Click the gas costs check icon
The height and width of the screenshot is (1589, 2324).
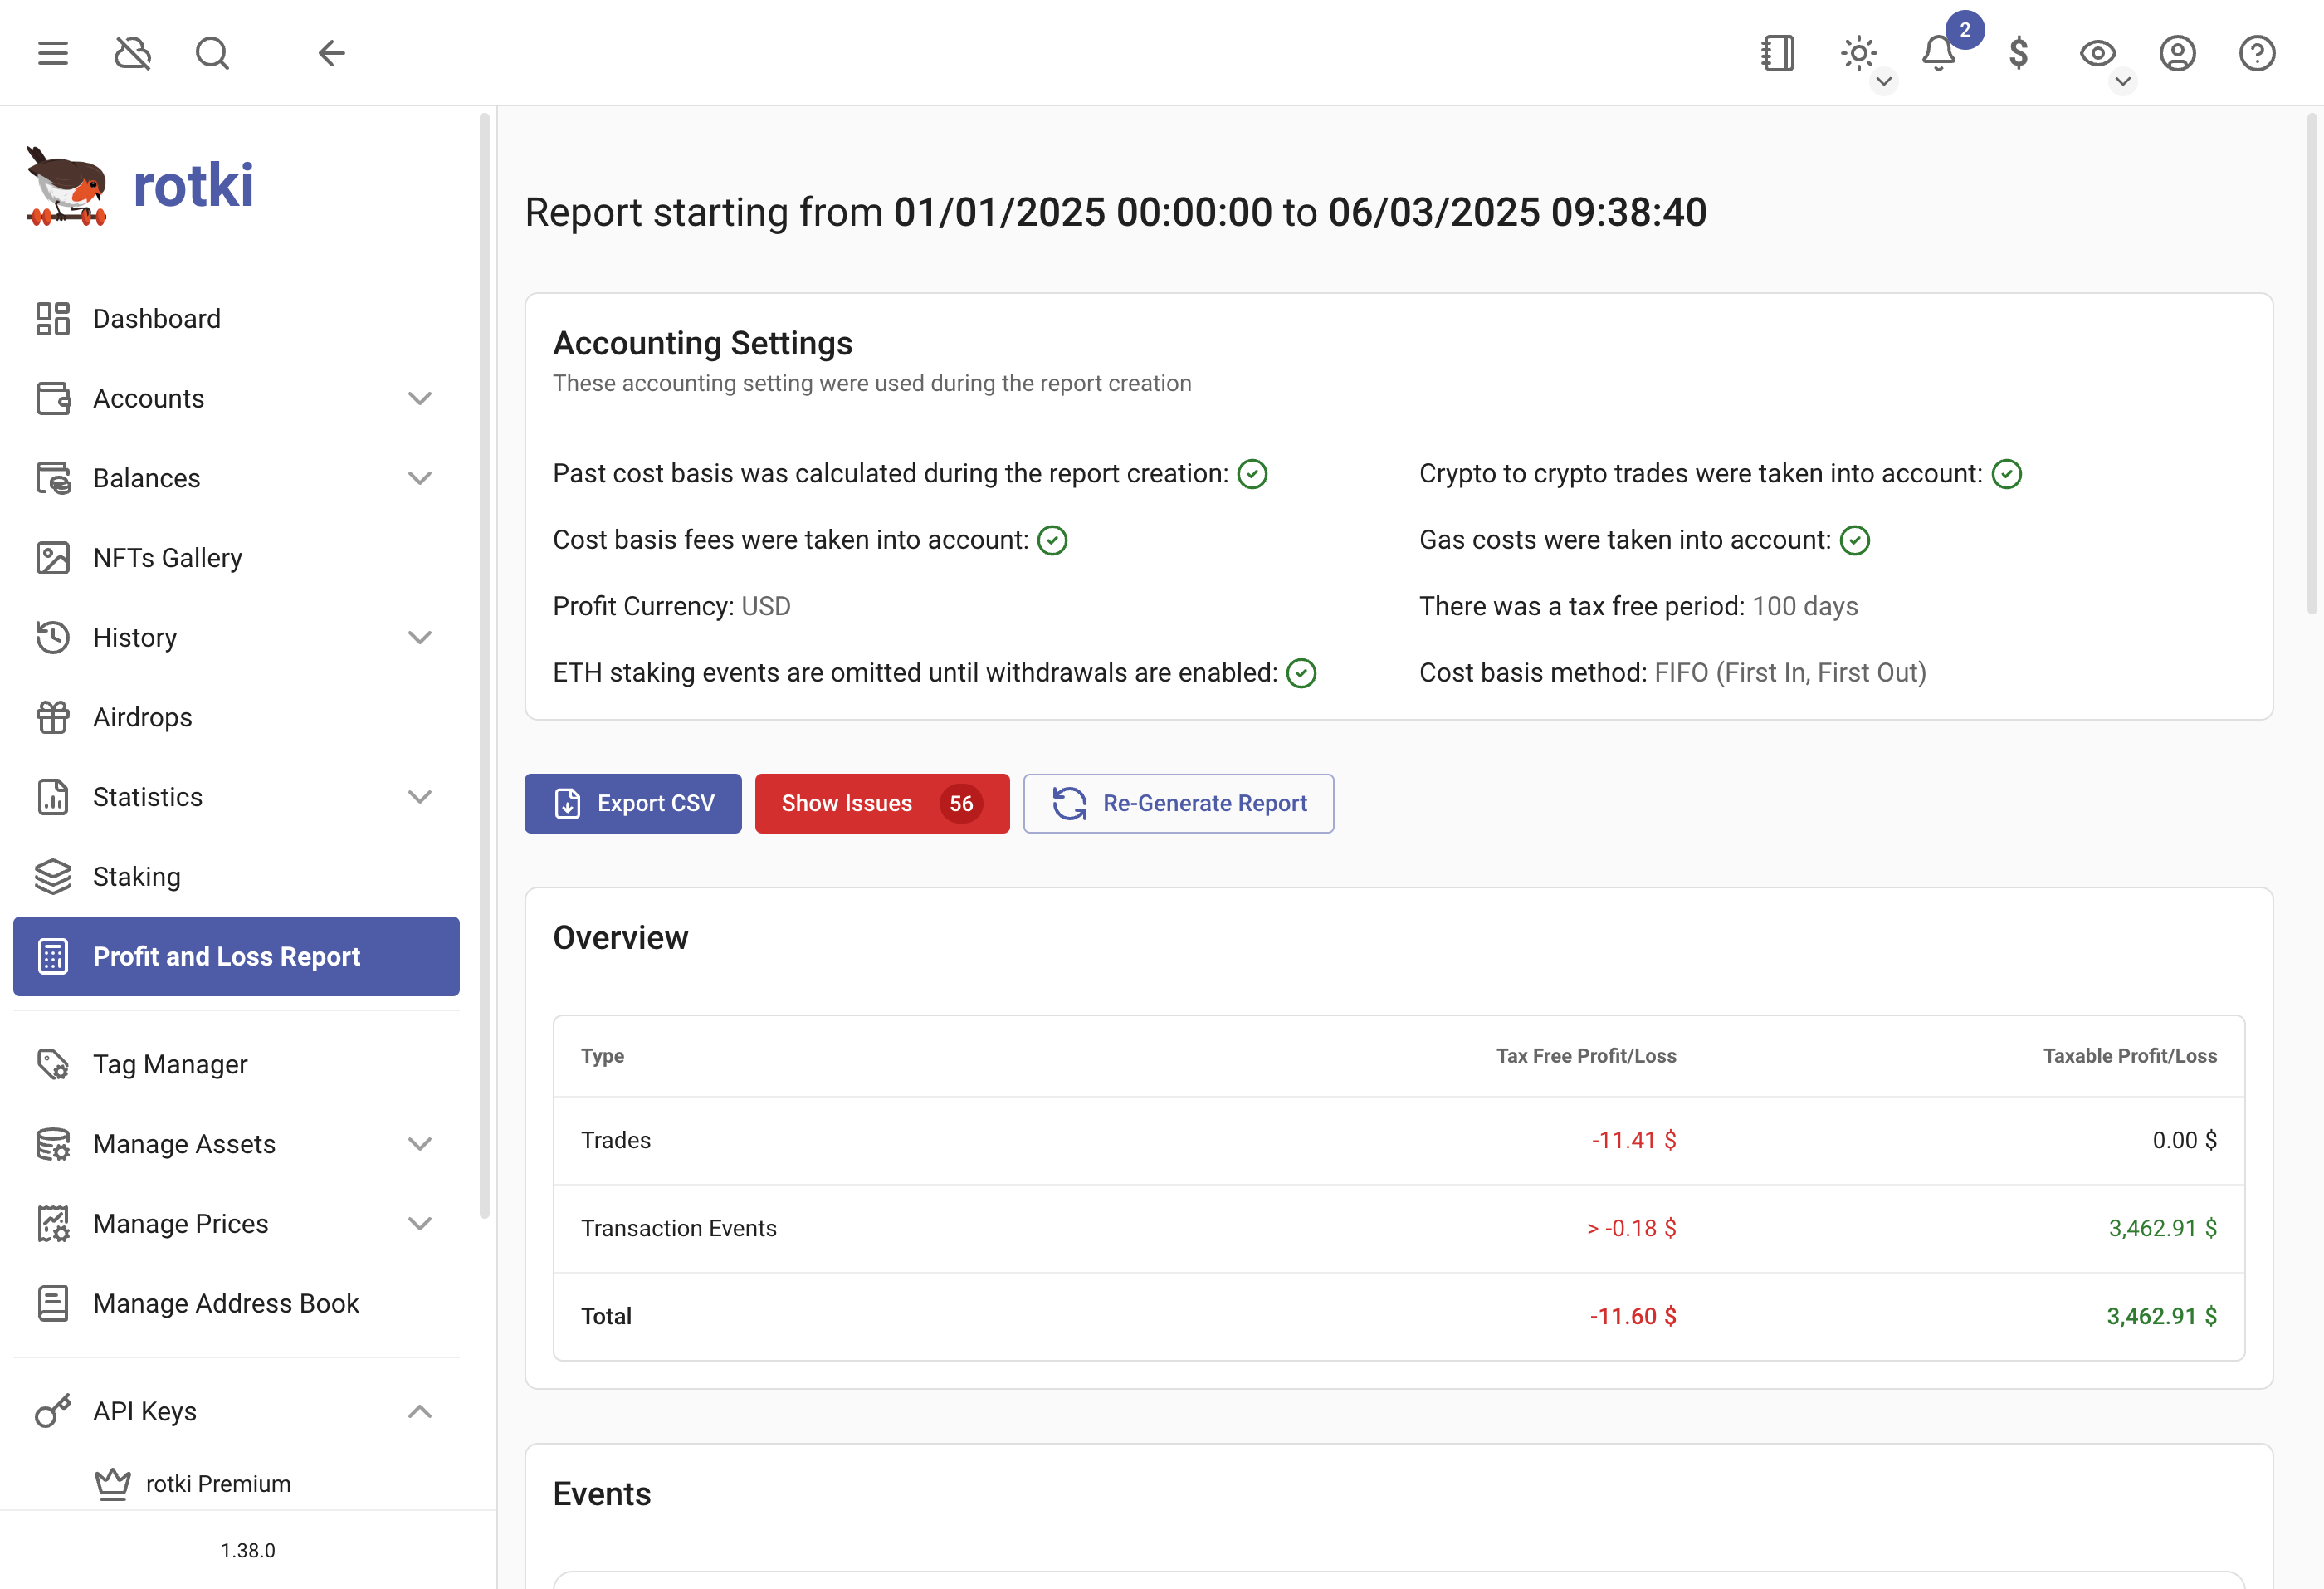pos(1855,540)
